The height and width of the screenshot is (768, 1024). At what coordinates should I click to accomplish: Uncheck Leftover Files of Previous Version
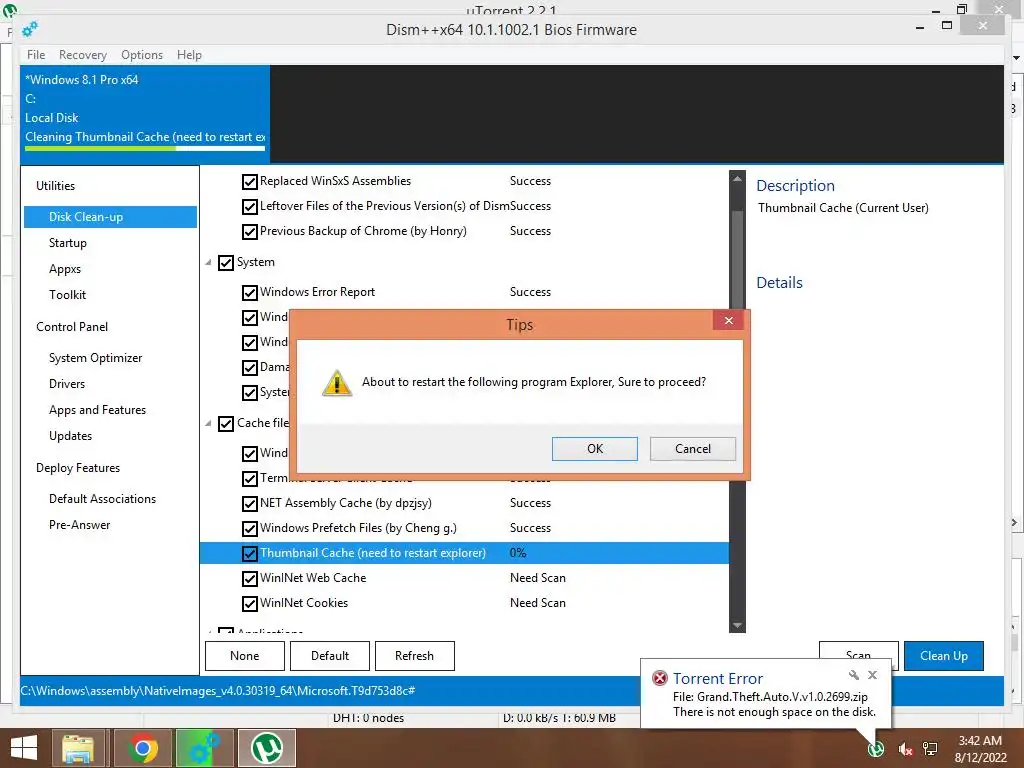[249, 207]
